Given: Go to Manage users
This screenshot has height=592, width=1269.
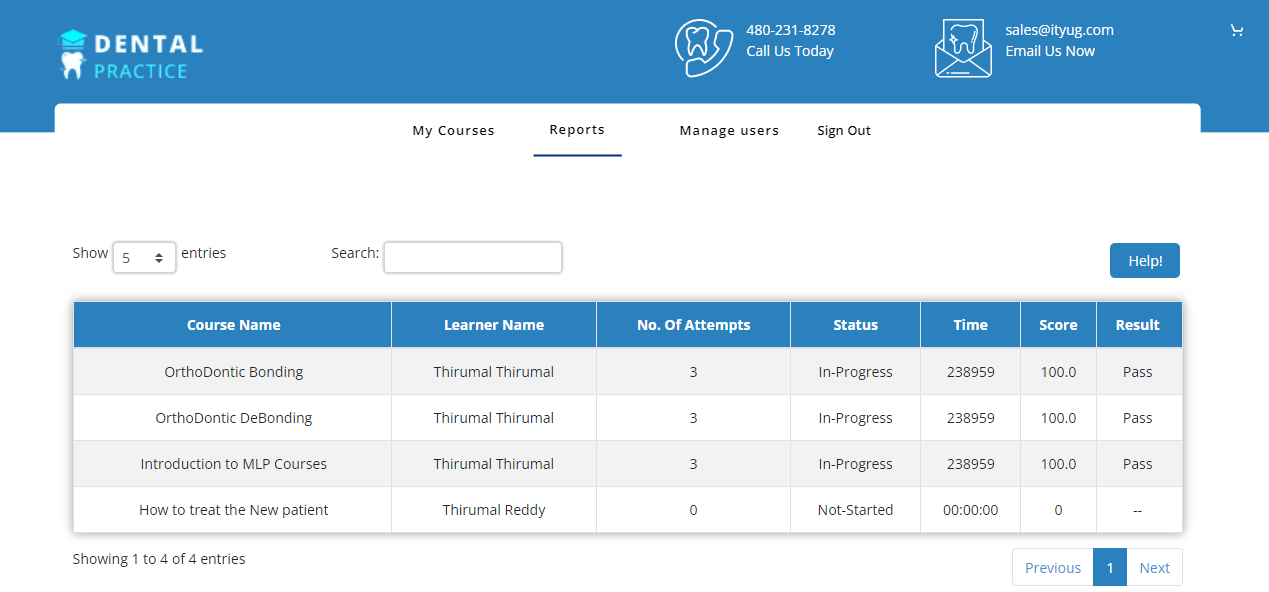Looking at the screenshot, I should 729,131.
